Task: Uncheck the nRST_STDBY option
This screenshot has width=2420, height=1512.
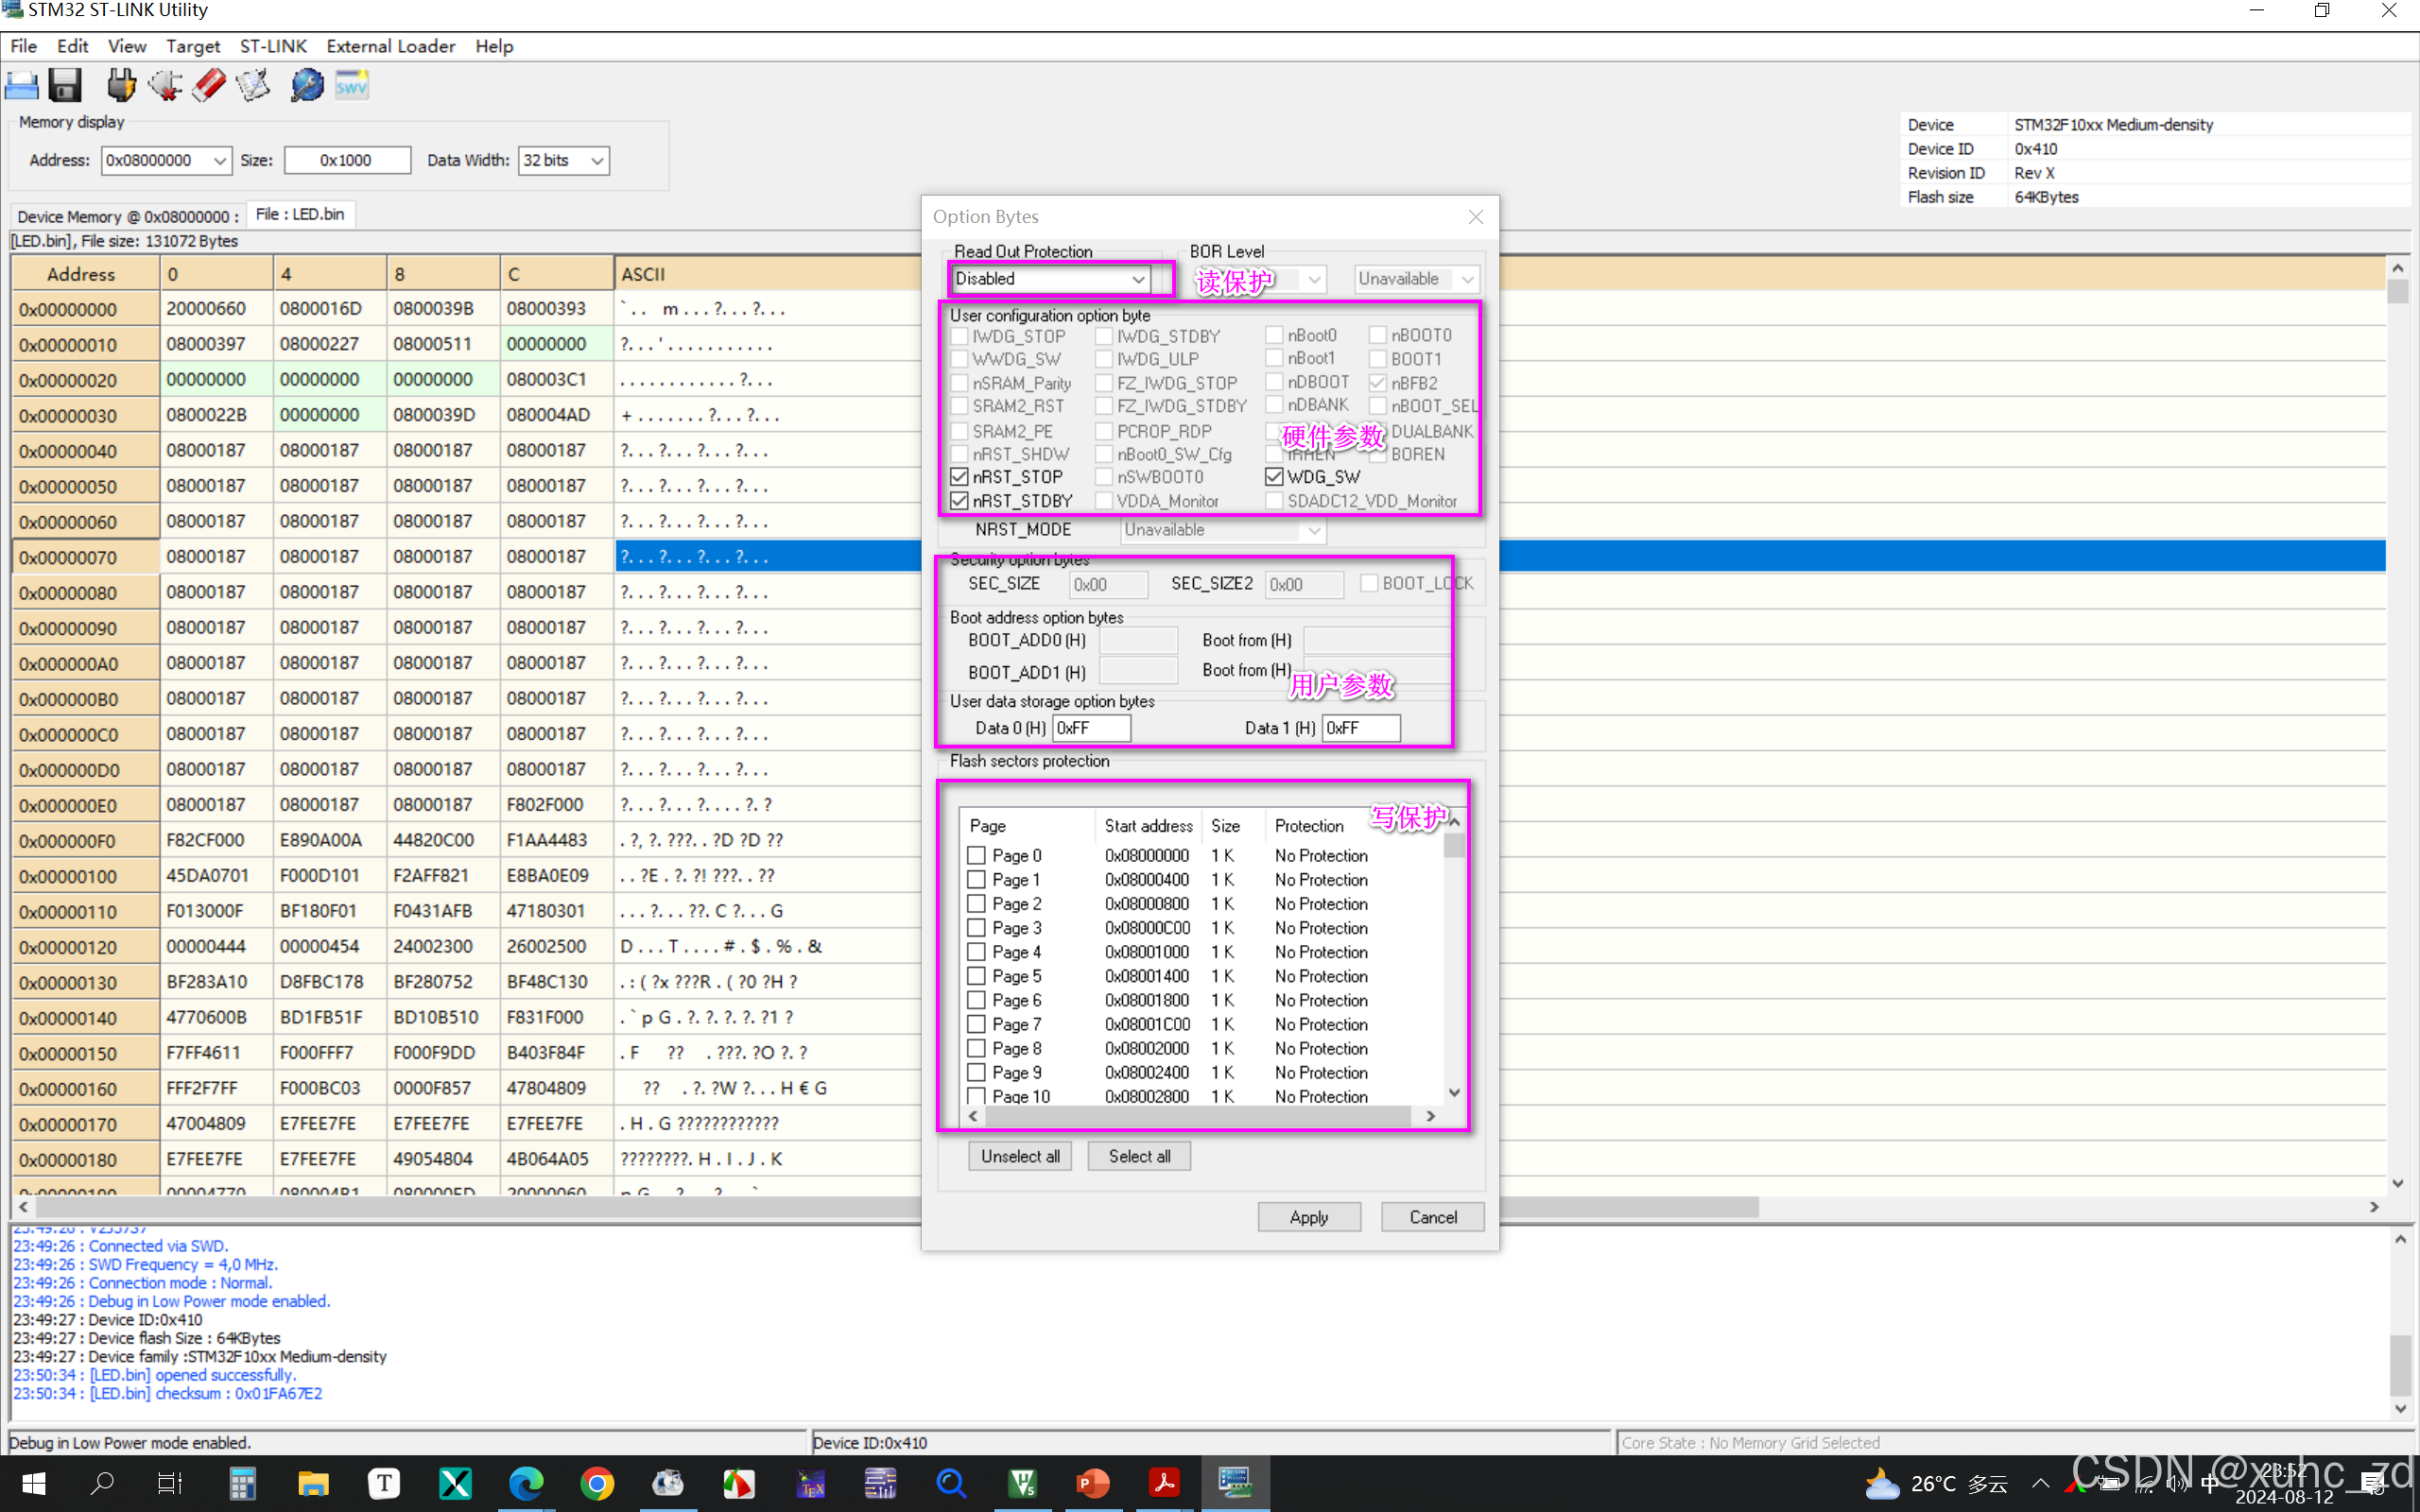Action: (960, 501)
